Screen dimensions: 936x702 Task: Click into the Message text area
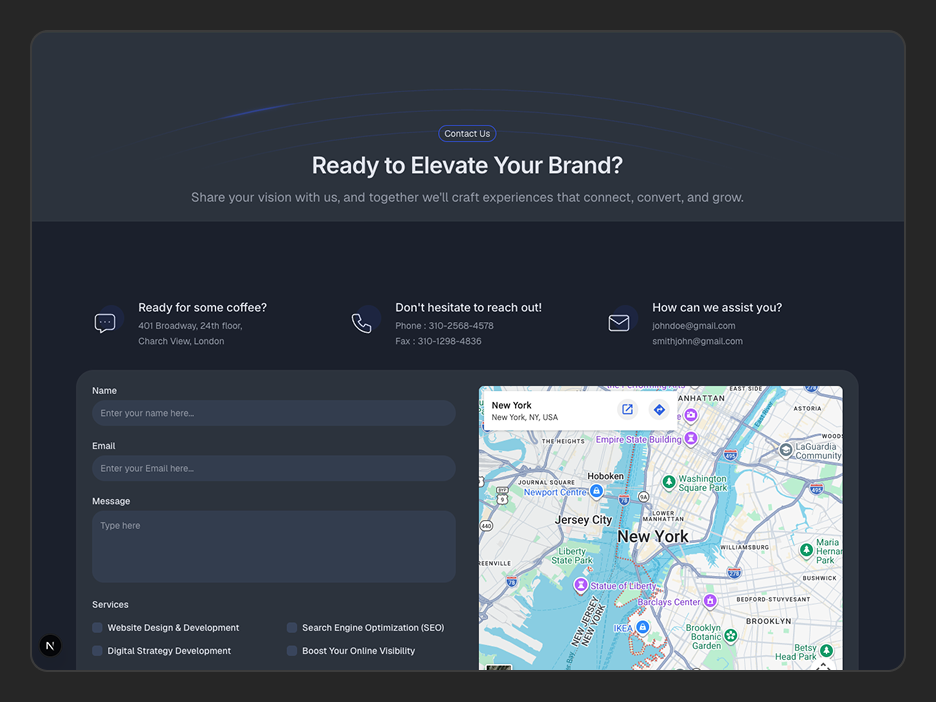click(x=273, y=546)
